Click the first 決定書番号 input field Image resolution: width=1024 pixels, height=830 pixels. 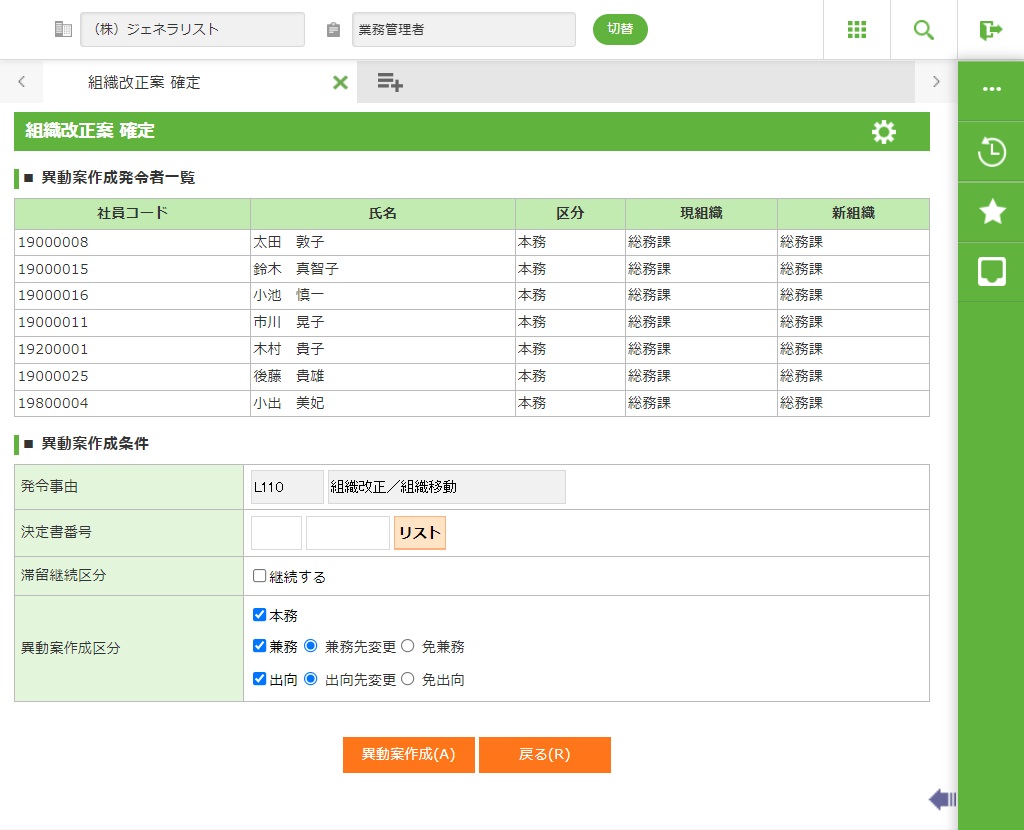coord(276,533)
